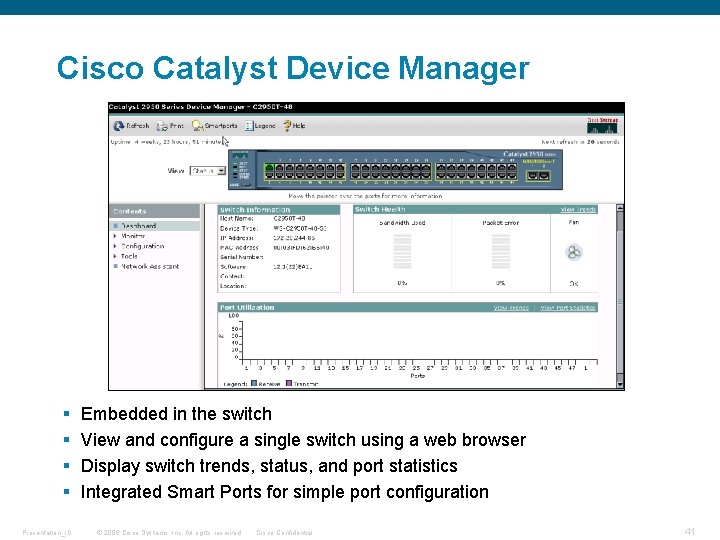Open the Legend toolbar icon
Screen dimensions: 720x540
[249, 126]
